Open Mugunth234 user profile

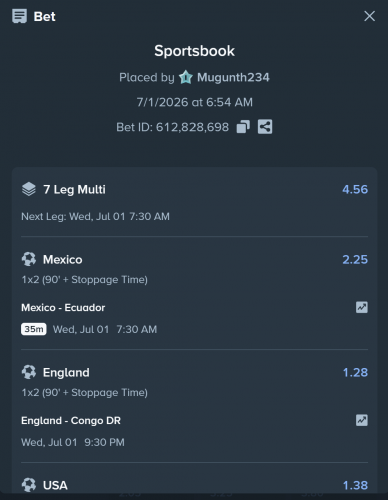pos(233,77)
